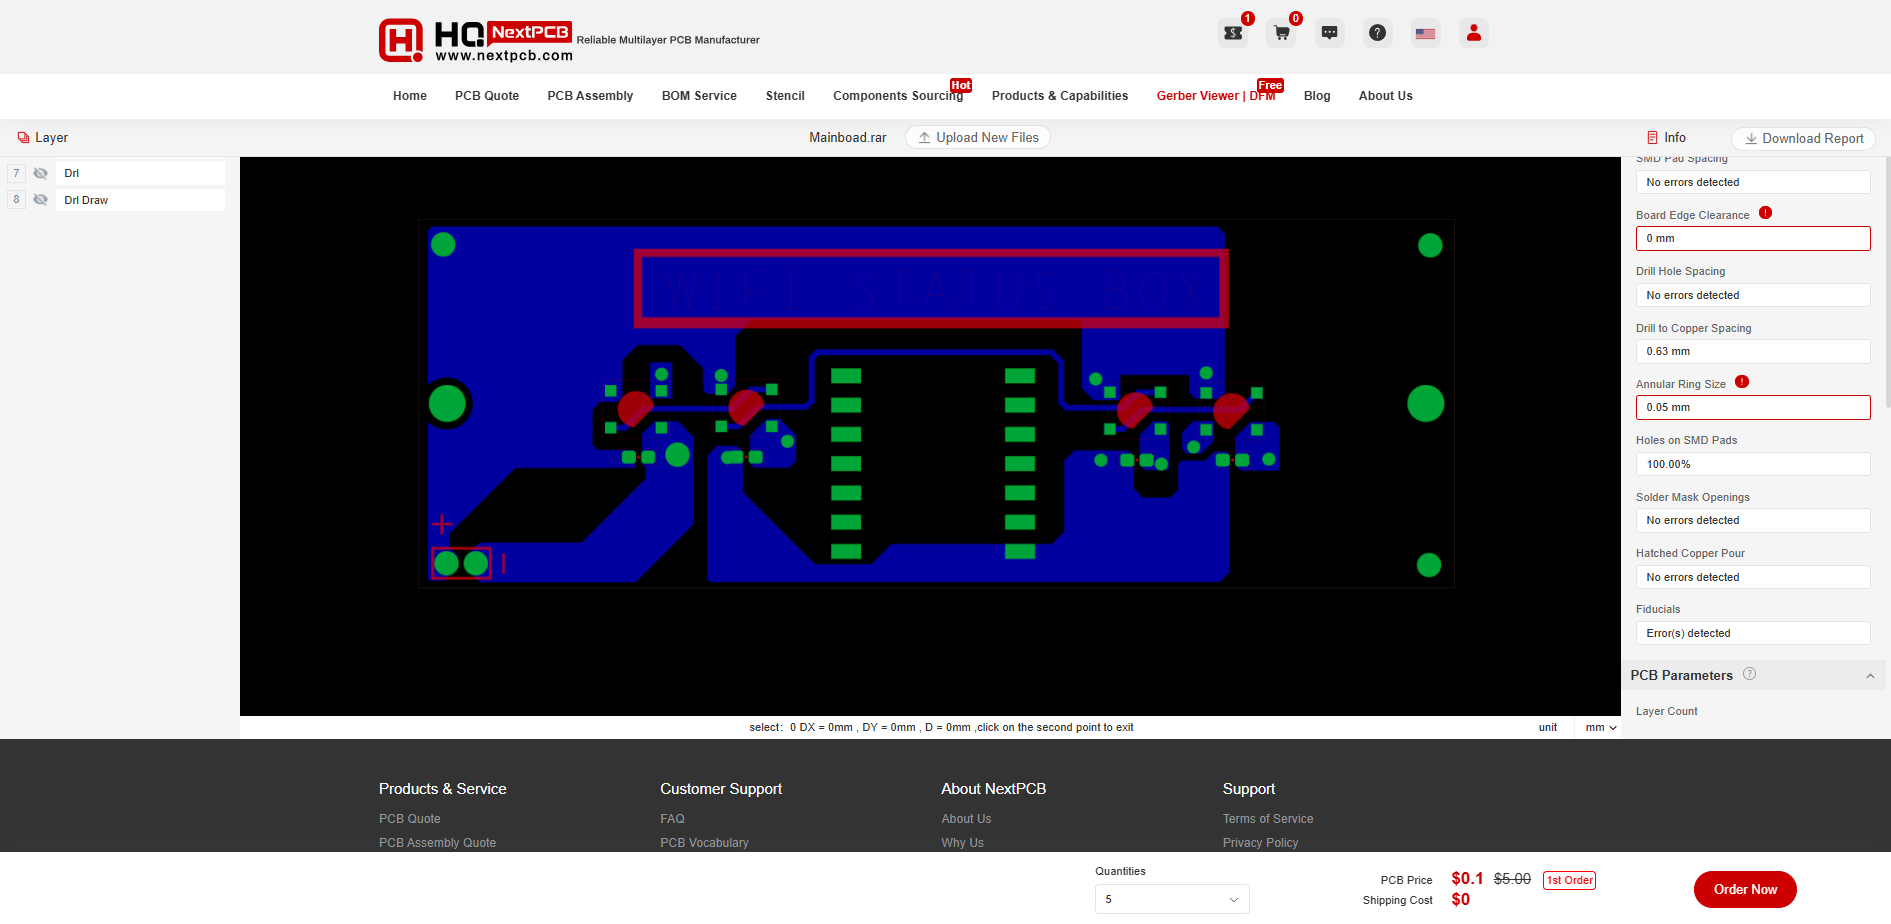Screen dimensions: 1891x924
Task: Open Stencil menu item
Action: click(785, 96)
